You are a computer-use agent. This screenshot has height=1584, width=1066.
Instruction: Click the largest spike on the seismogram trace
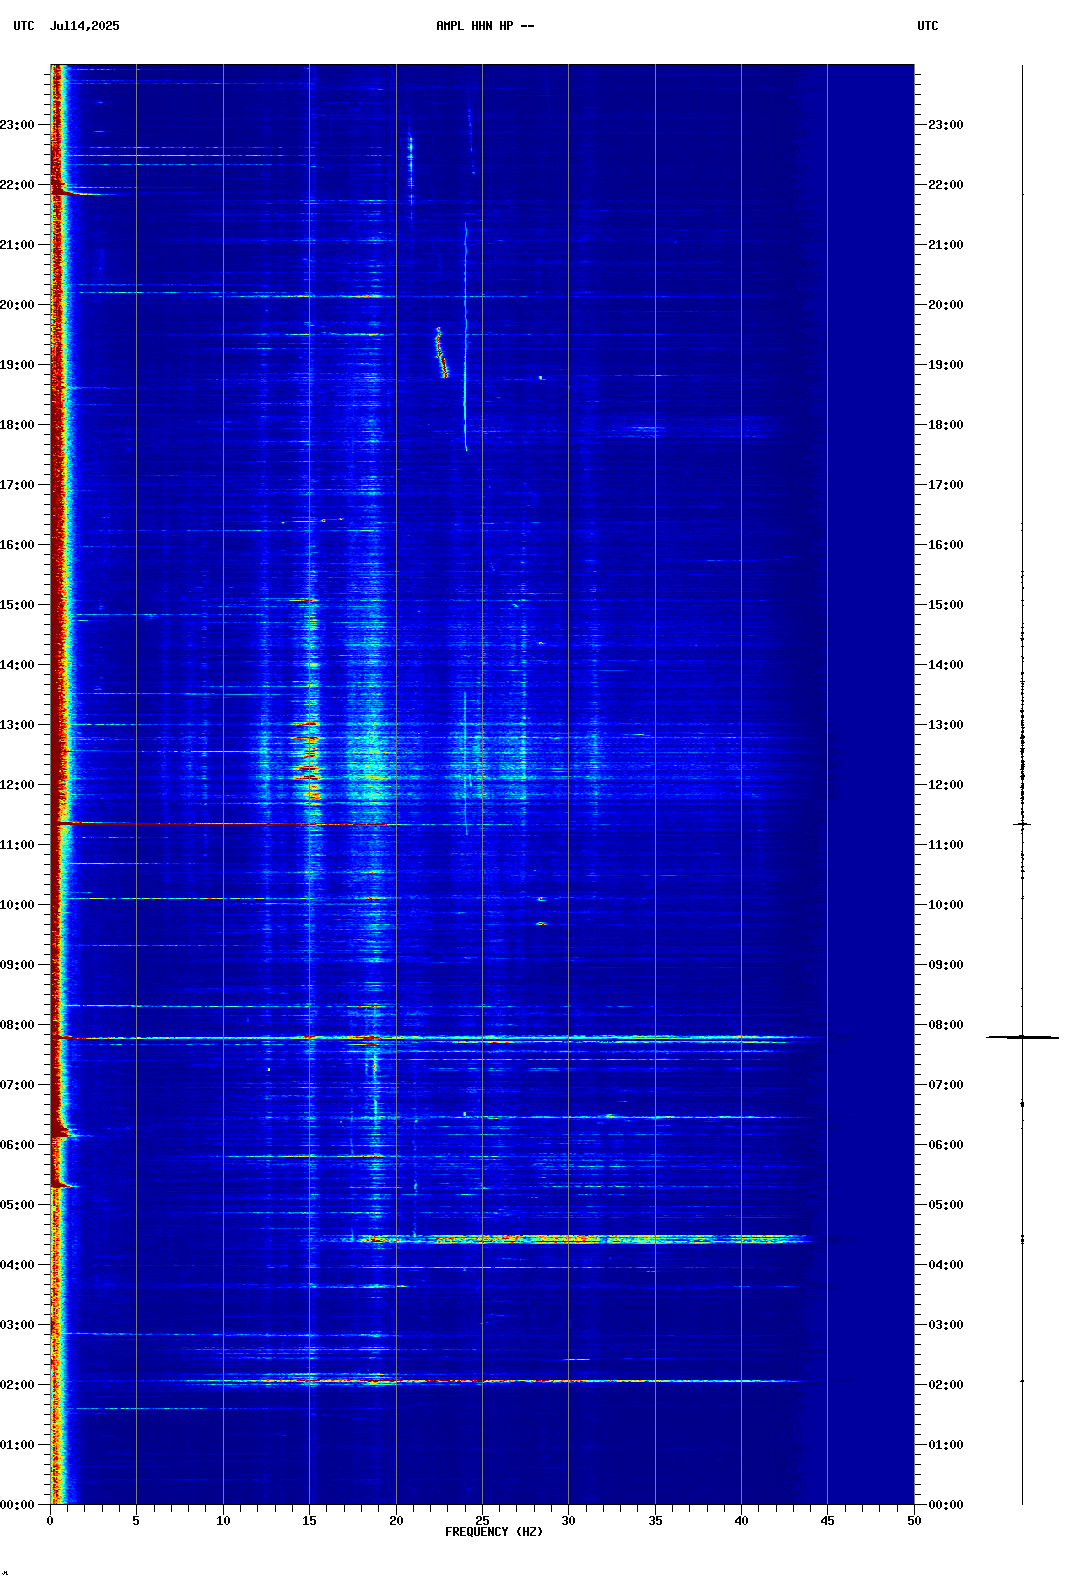(1022, 1037)
